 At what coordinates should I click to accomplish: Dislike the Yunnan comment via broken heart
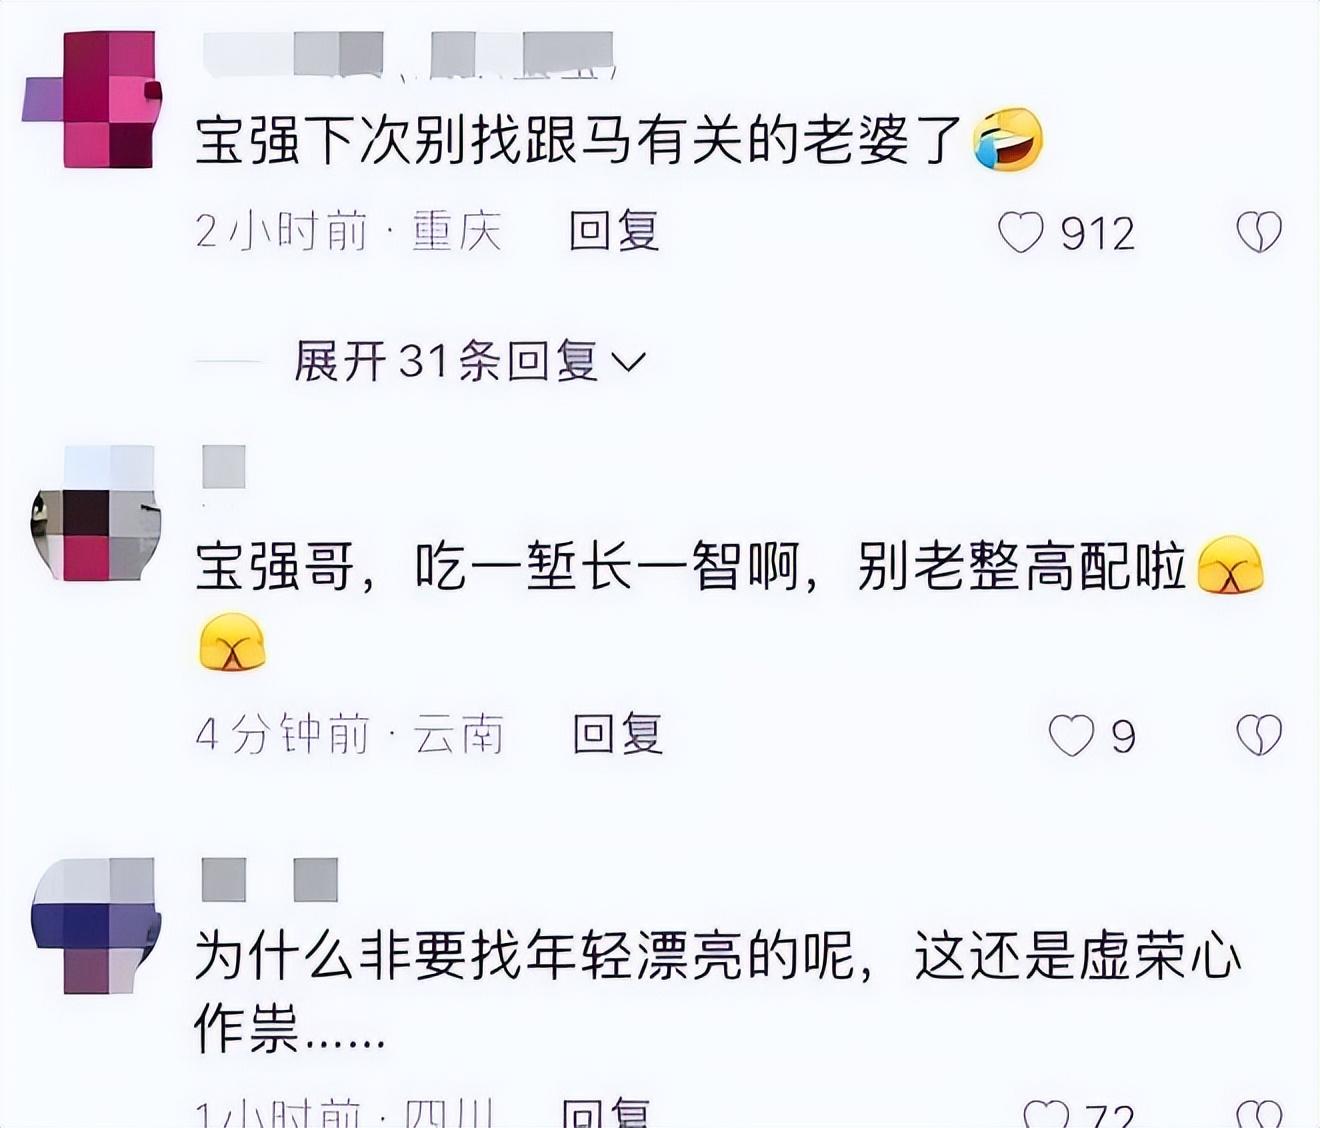[1259, 736]
